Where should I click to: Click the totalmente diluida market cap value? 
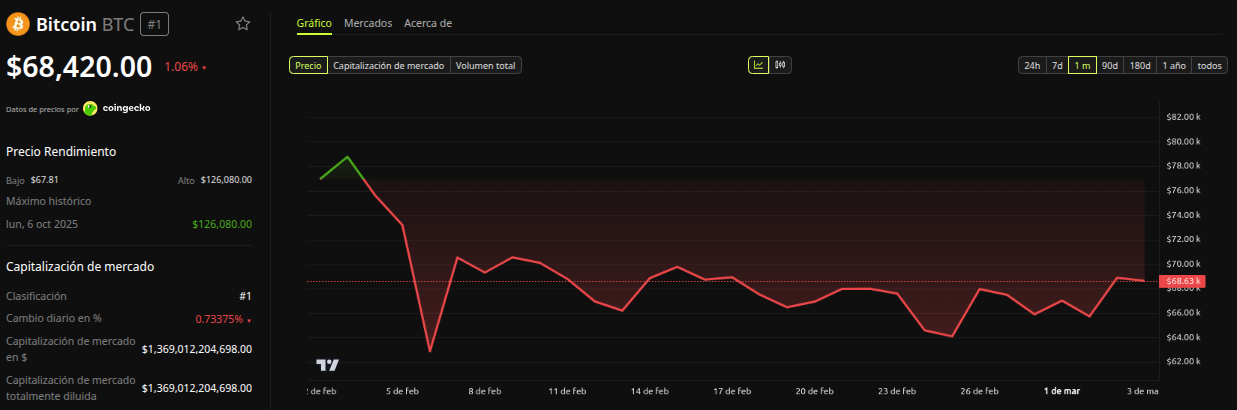pos(197,388)
